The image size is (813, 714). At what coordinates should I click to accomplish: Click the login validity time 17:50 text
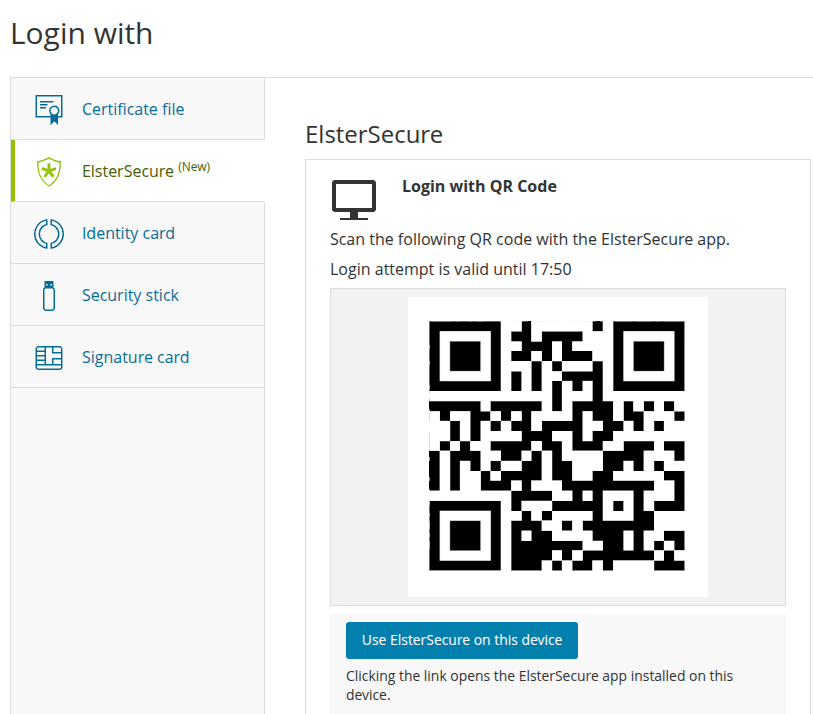551,270
